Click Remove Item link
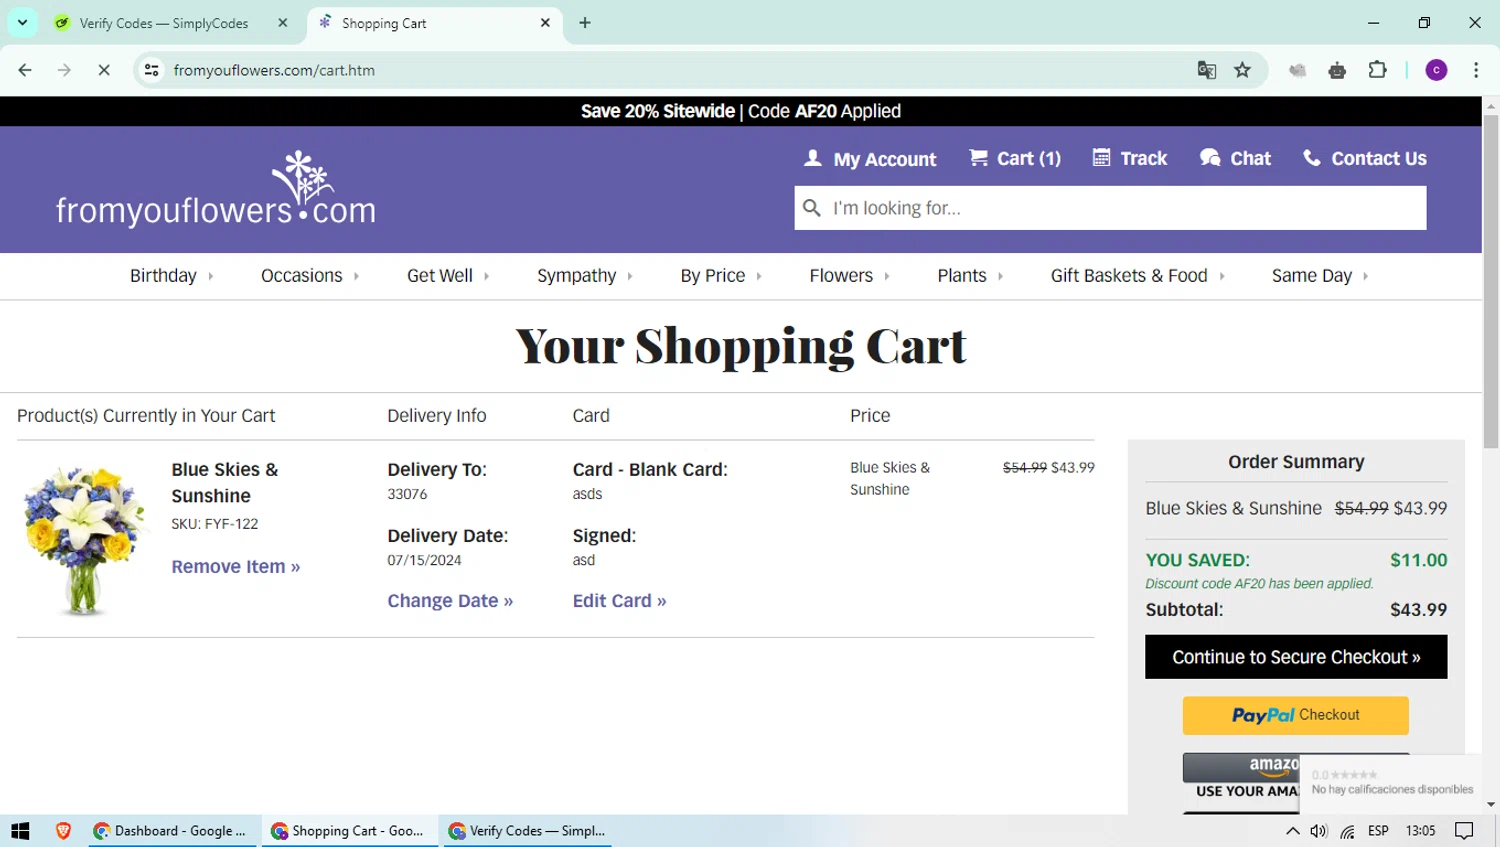 [235, 567]
